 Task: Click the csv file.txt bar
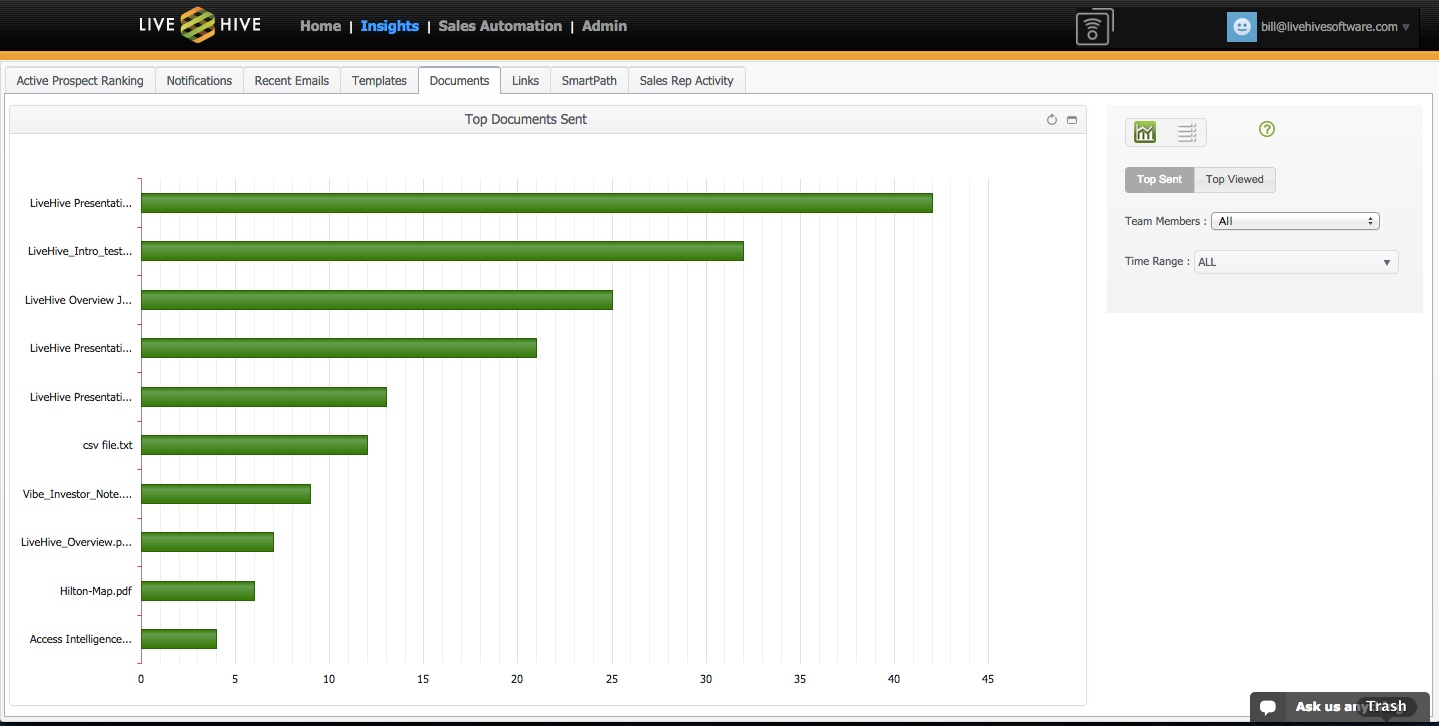tap(254, 445)
